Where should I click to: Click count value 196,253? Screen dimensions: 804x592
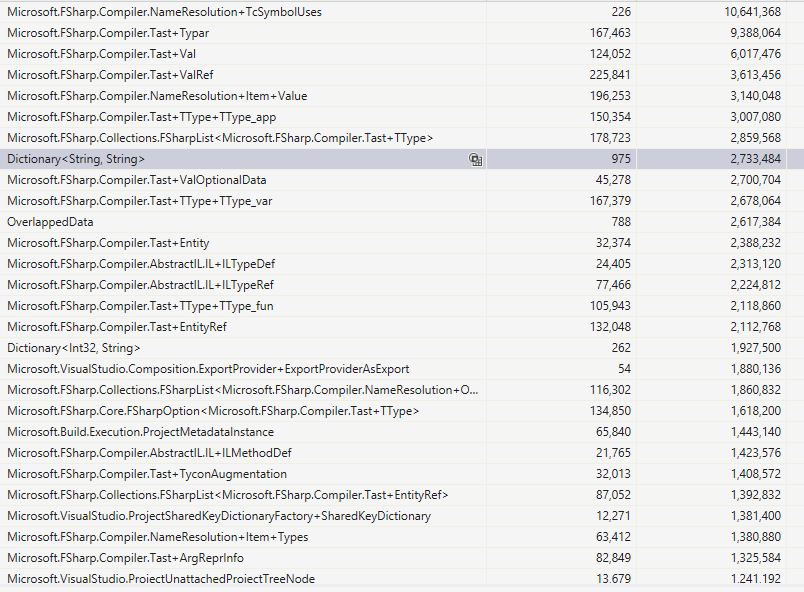[610, 96]
